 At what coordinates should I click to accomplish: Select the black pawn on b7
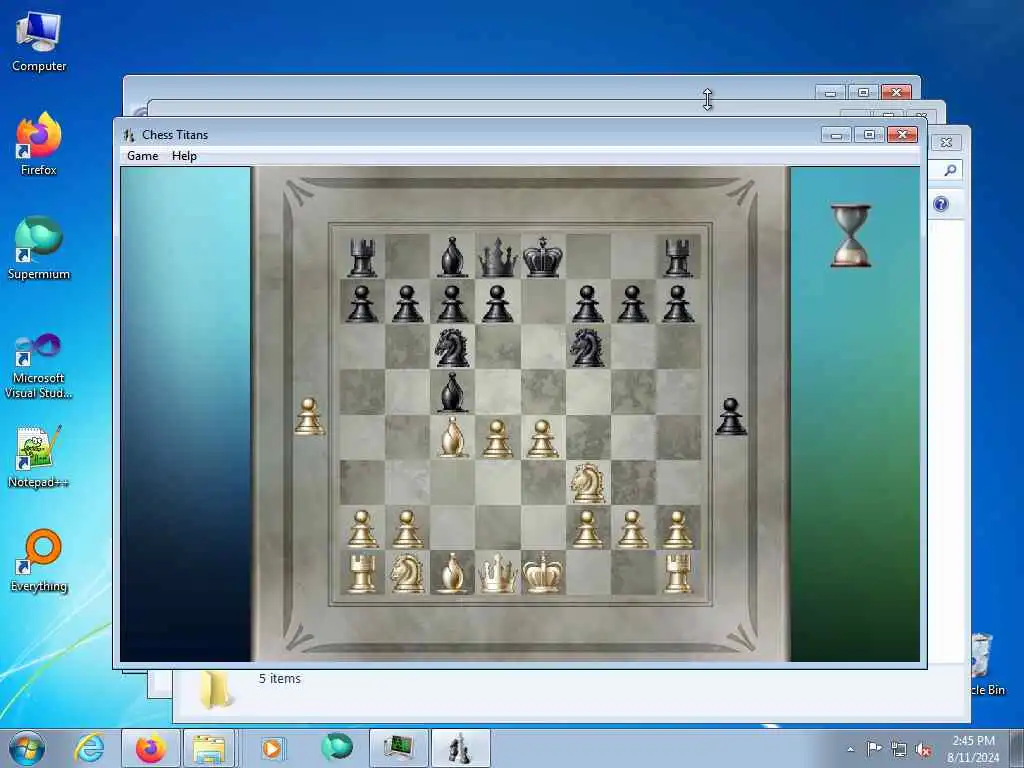point(407,304)
